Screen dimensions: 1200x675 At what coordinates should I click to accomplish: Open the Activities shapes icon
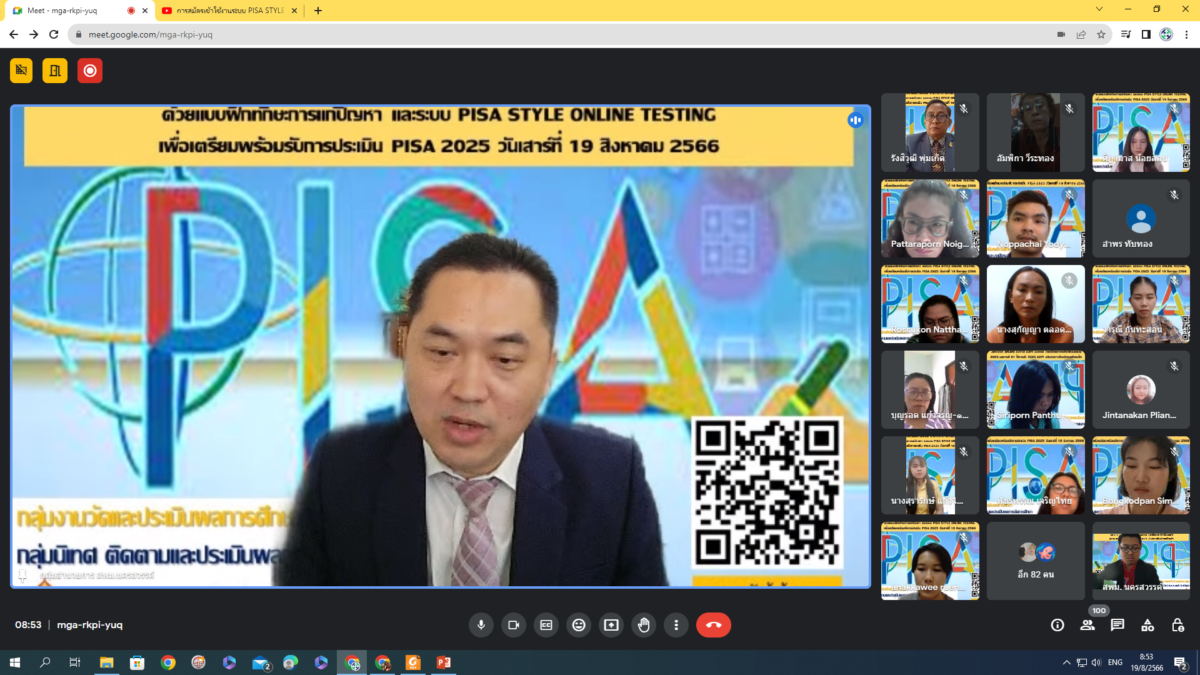click(1147, 625)
